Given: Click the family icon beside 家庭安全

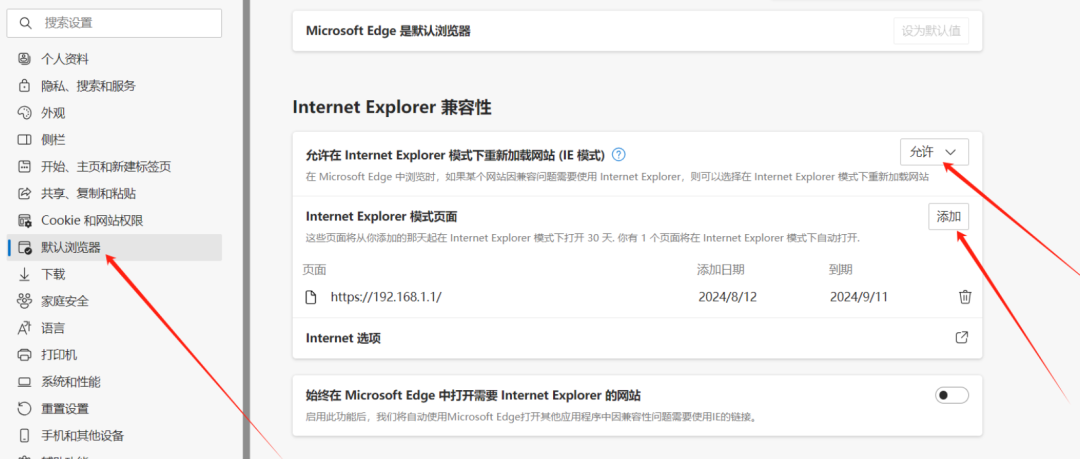Looking at the screenshot, I should click(x=25, y=301).
